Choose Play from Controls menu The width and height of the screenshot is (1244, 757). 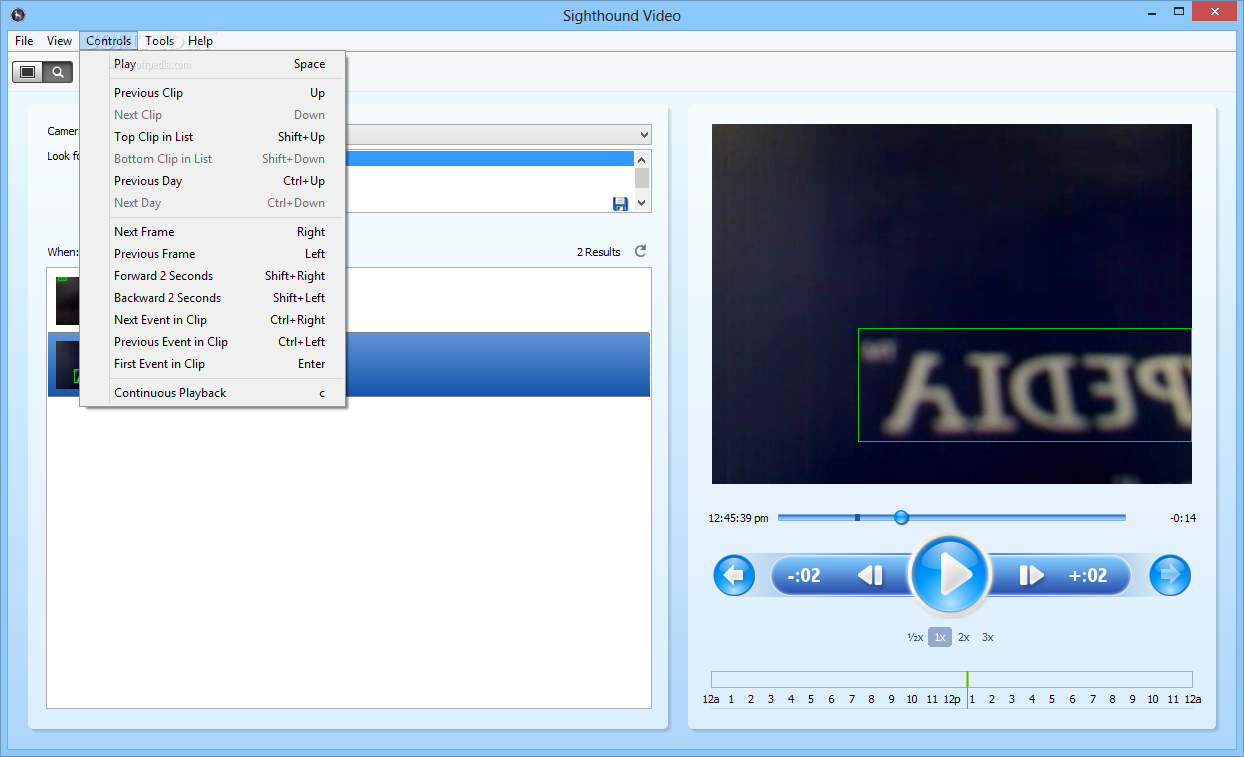[213, 64]
